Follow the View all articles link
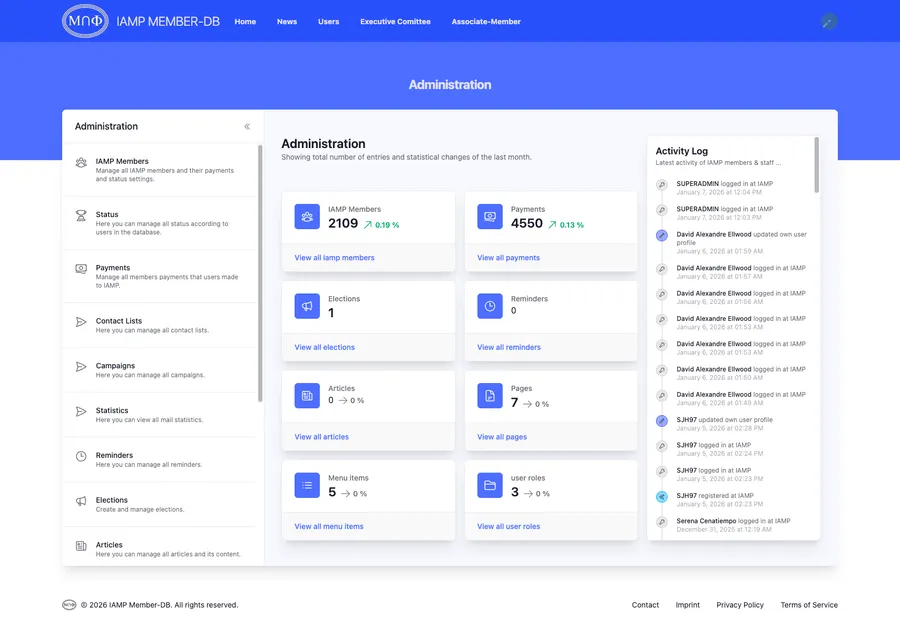Viewport: 900px width, 627px height. tap(321, 437)
